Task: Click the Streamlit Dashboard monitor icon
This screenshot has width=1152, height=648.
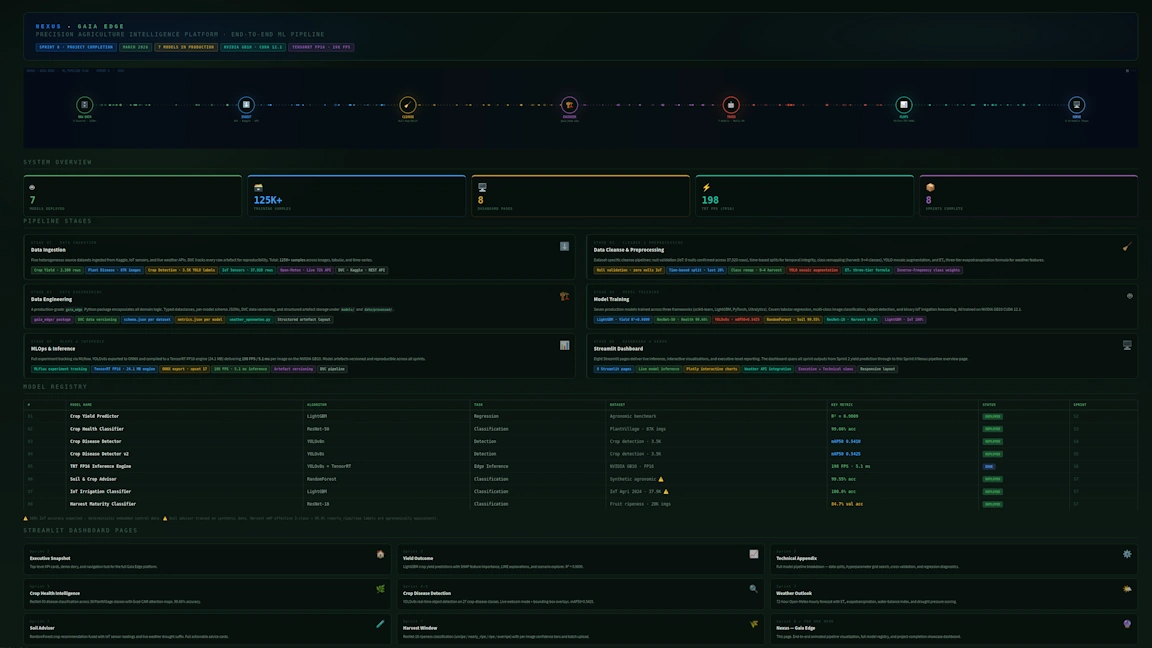Action: click(x=1127, y=345)
